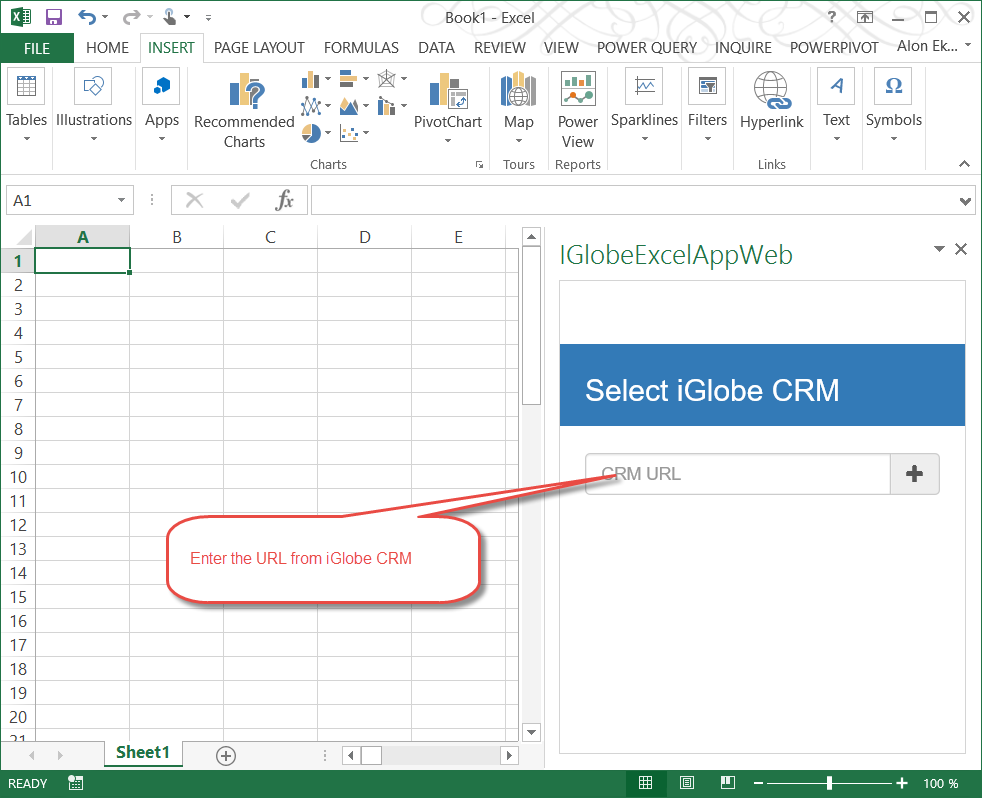Open the account menu for Alon Ek...

click(934, 46)
